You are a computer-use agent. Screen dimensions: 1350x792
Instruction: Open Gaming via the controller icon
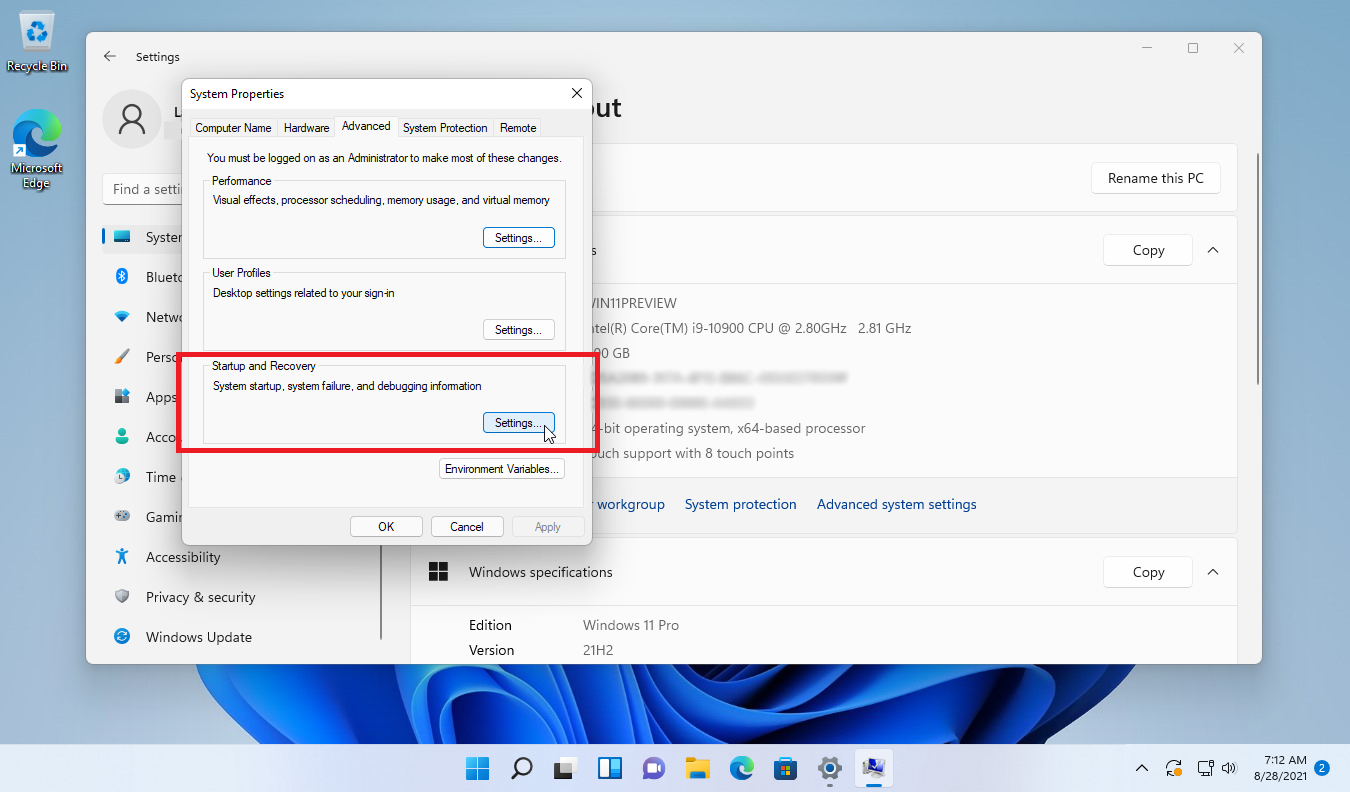coord(122,517)
